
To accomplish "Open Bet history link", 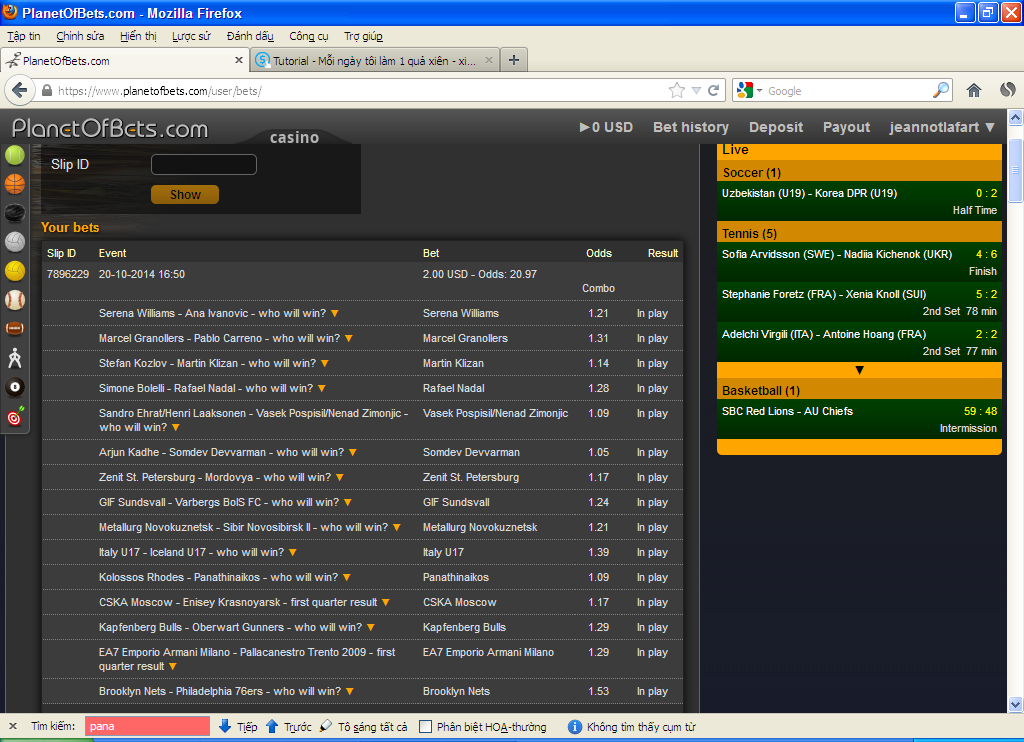I will [691, 127].
